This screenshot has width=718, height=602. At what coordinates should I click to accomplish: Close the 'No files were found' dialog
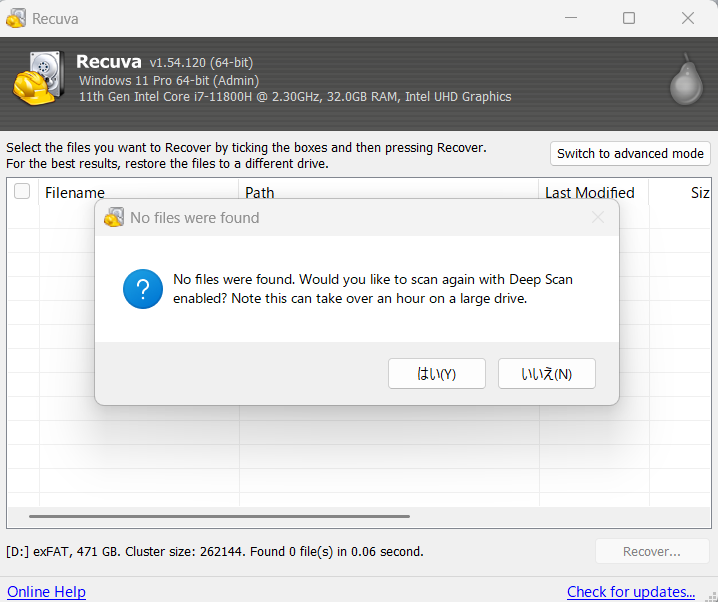click(598, 218)
